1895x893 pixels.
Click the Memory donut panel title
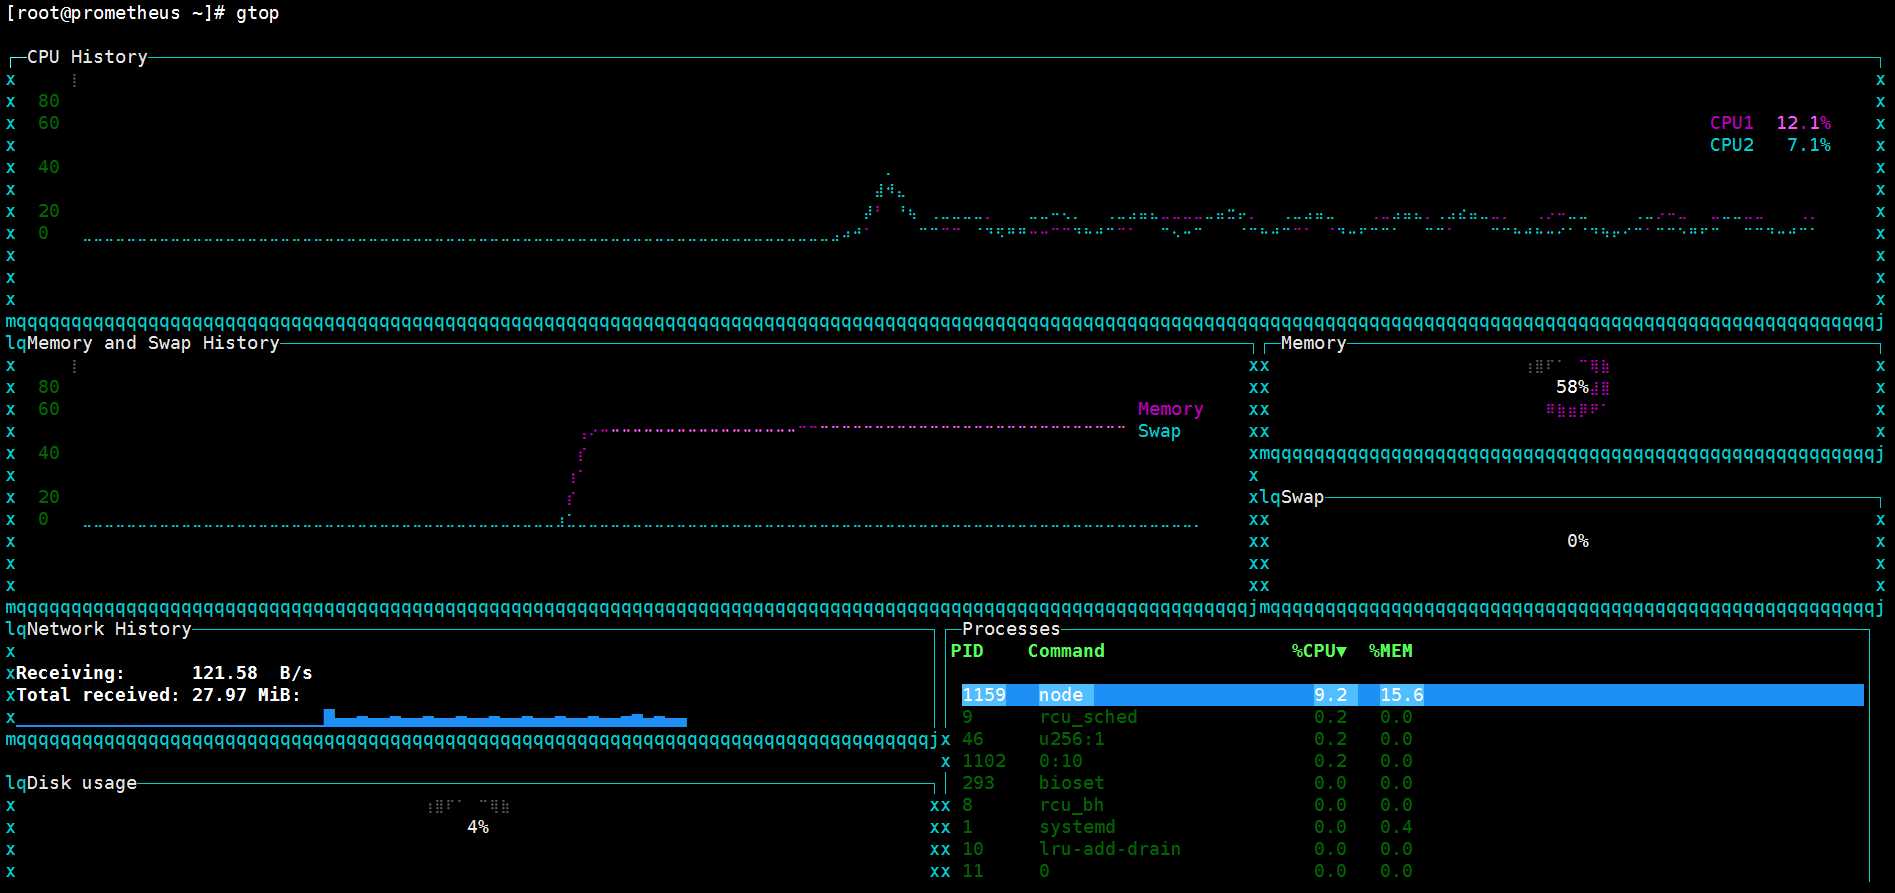pos(1313,343)
